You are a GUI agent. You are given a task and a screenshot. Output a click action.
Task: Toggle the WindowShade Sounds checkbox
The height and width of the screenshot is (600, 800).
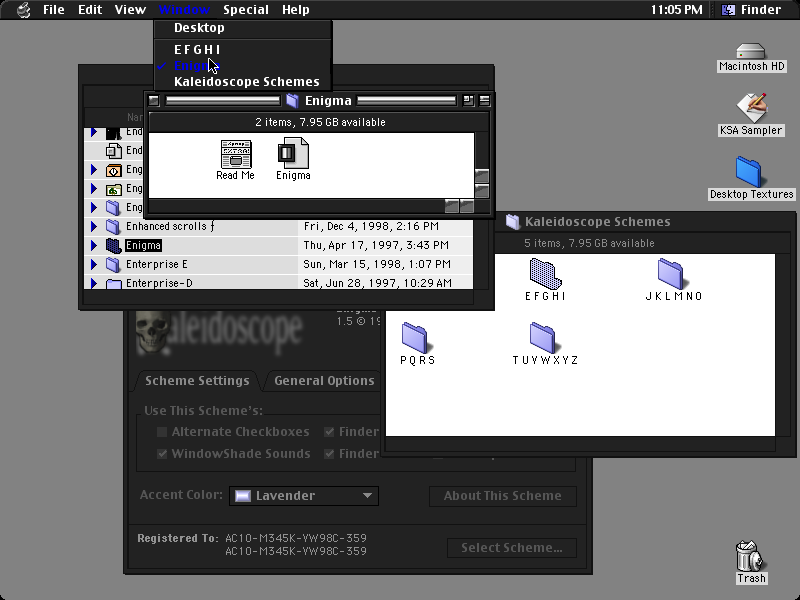pos(162,454)
